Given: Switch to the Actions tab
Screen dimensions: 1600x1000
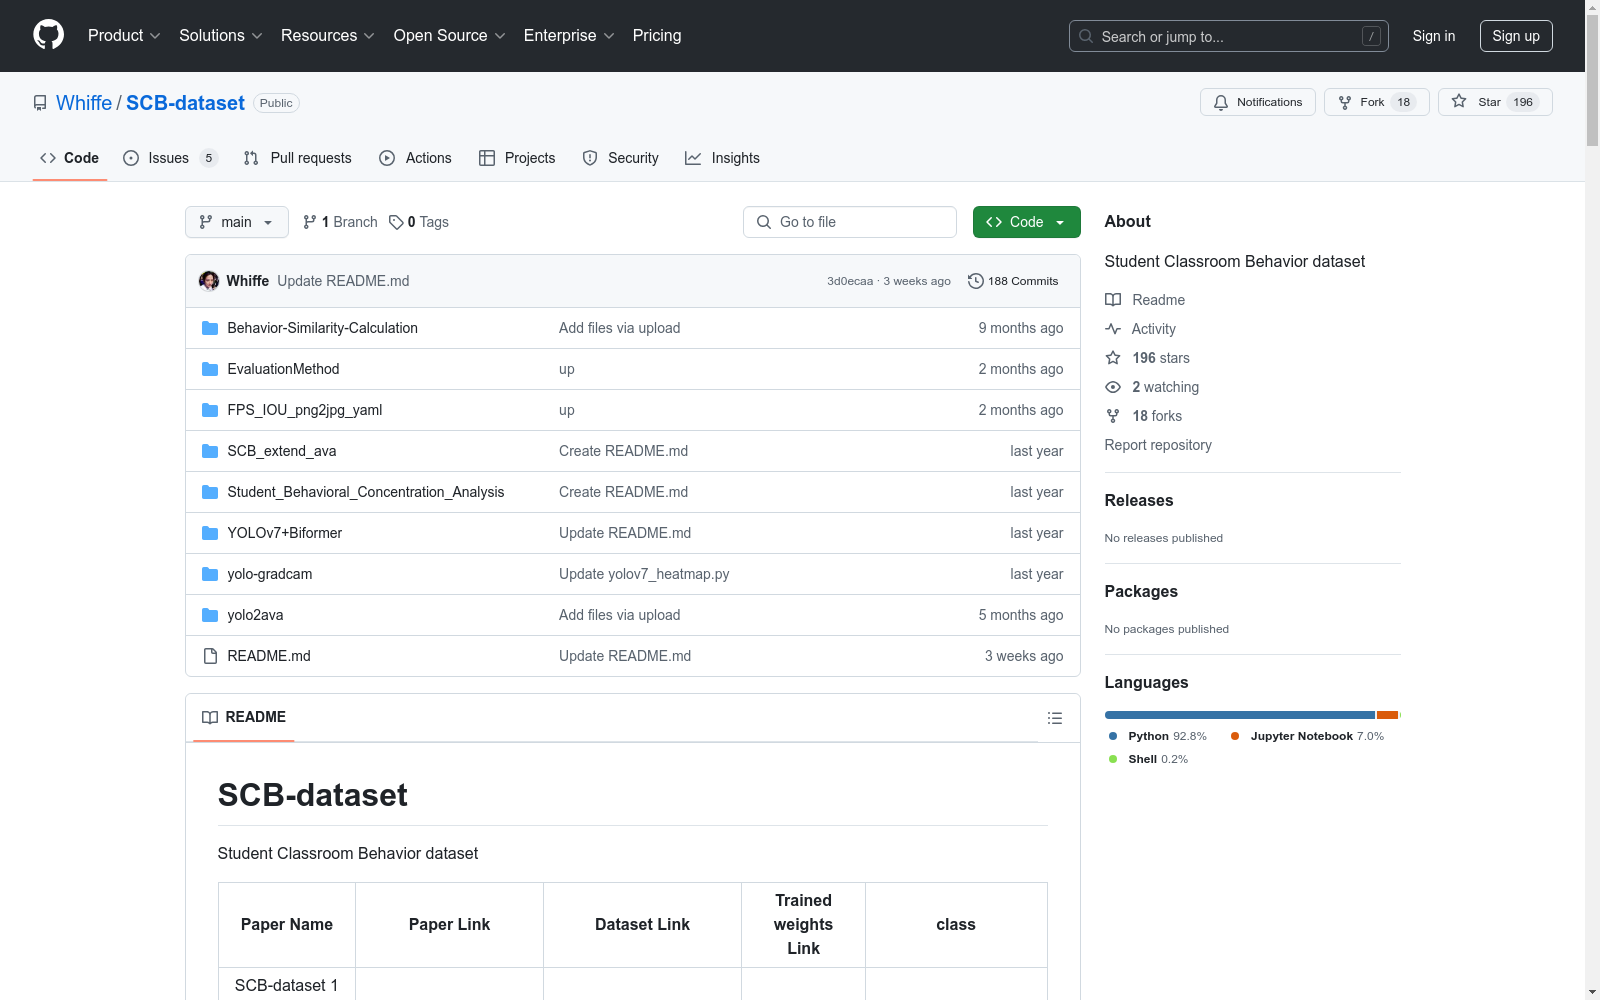Looking at the screenshot, I should point(415,158).
